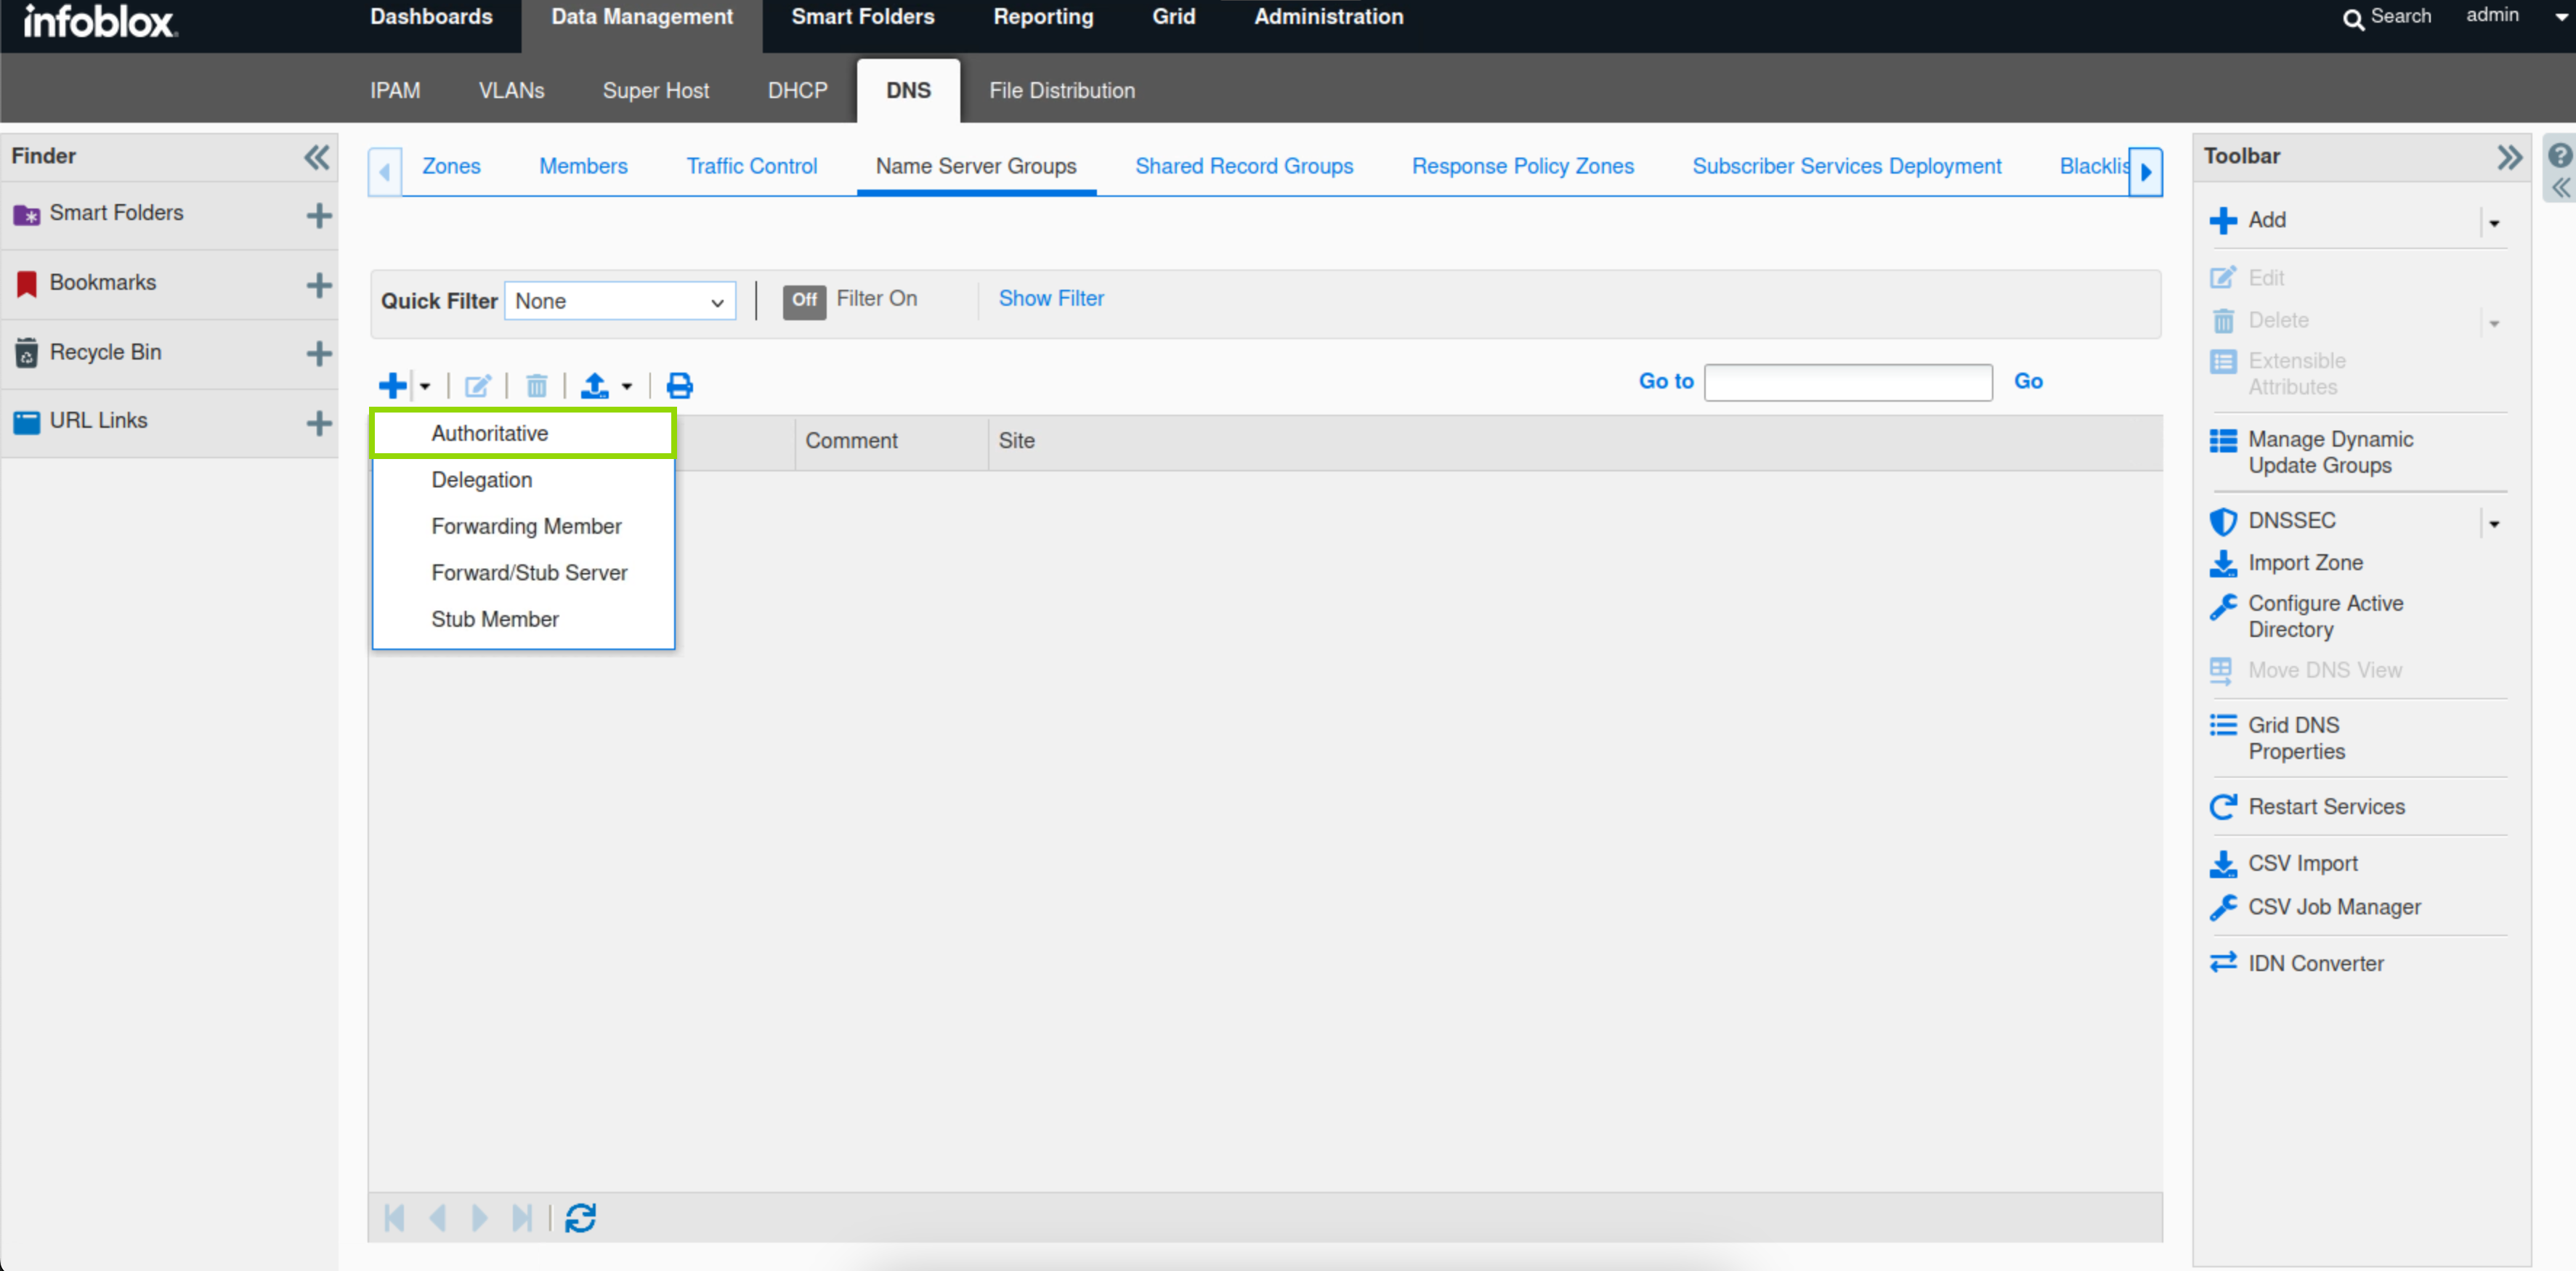The width and height of the screenshot is (2576, 1271).
Task: Expand the DNSSEC dropdown arrow
Action: (2493, 523)
